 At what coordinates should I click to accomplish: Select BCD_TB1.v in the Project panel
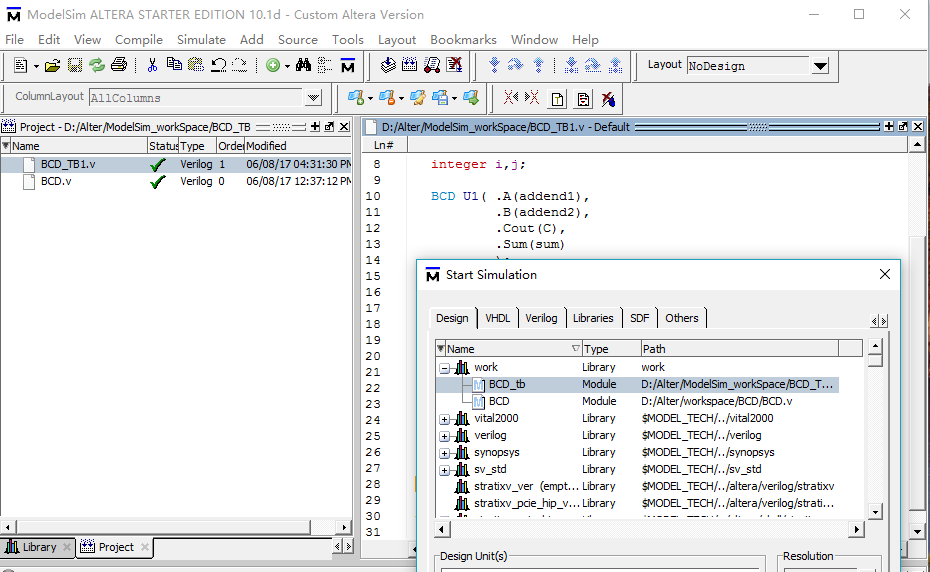pos(176,164)
